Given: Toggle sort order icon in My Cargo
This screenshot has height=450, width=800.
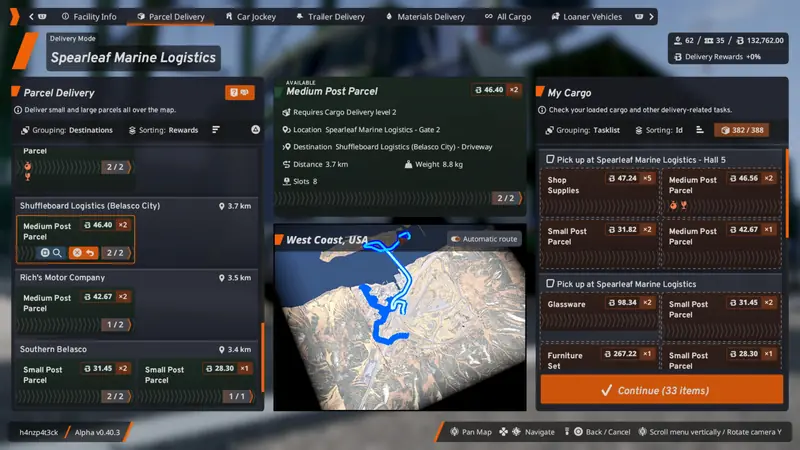Looking at the screenshot, I should [700, 130].
